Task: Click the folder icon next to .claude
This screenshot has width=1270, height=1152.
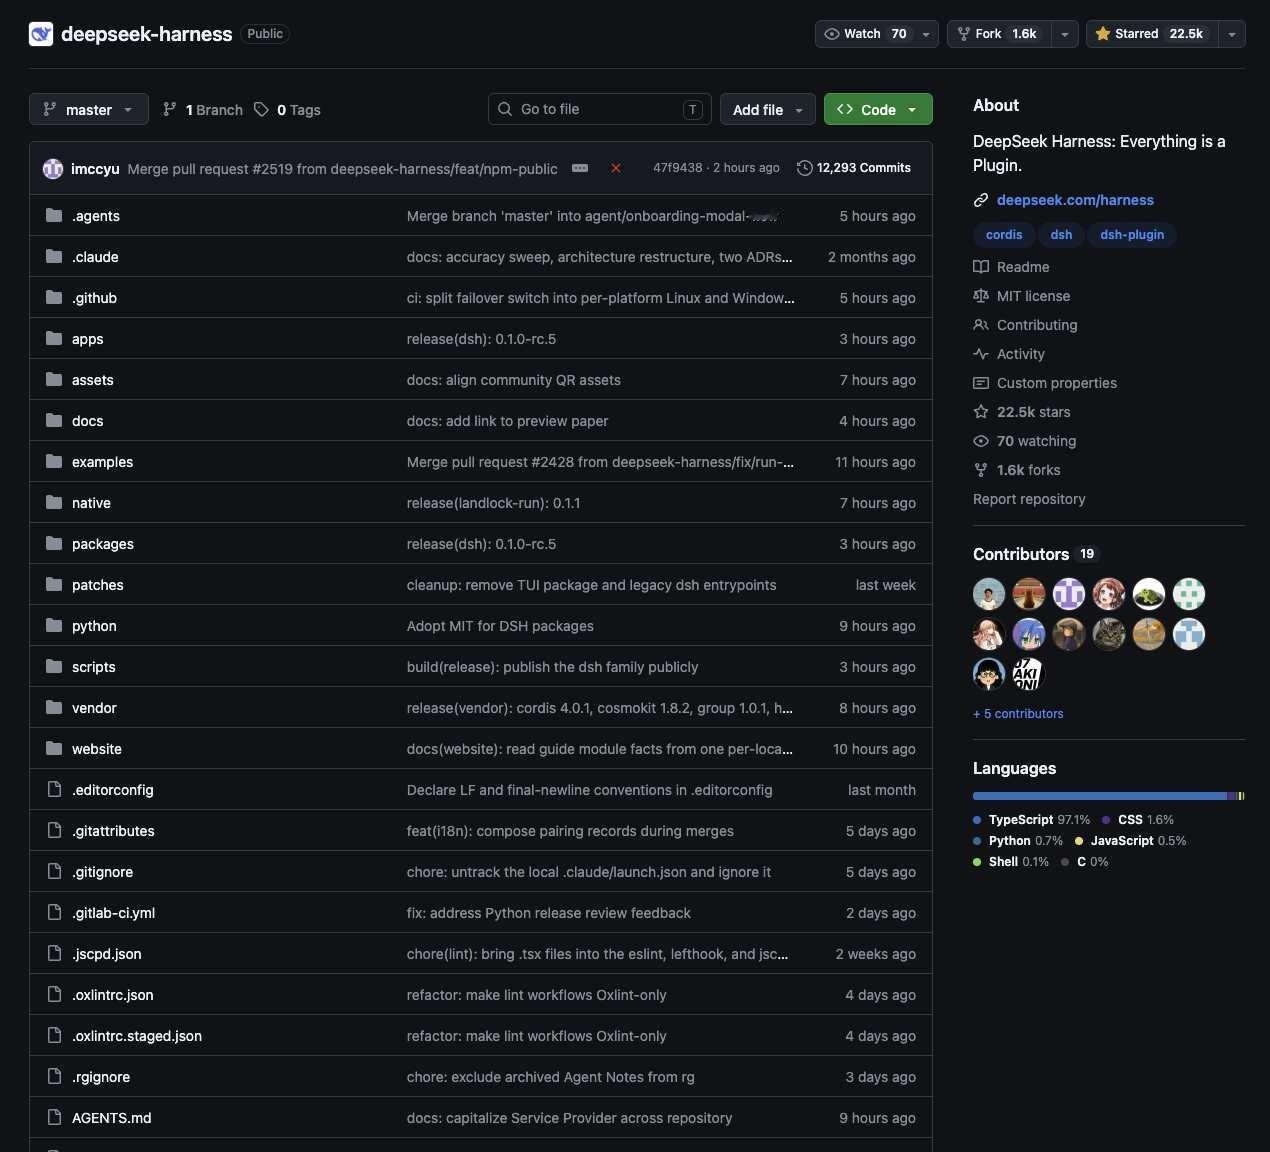Action: [54, 256]
